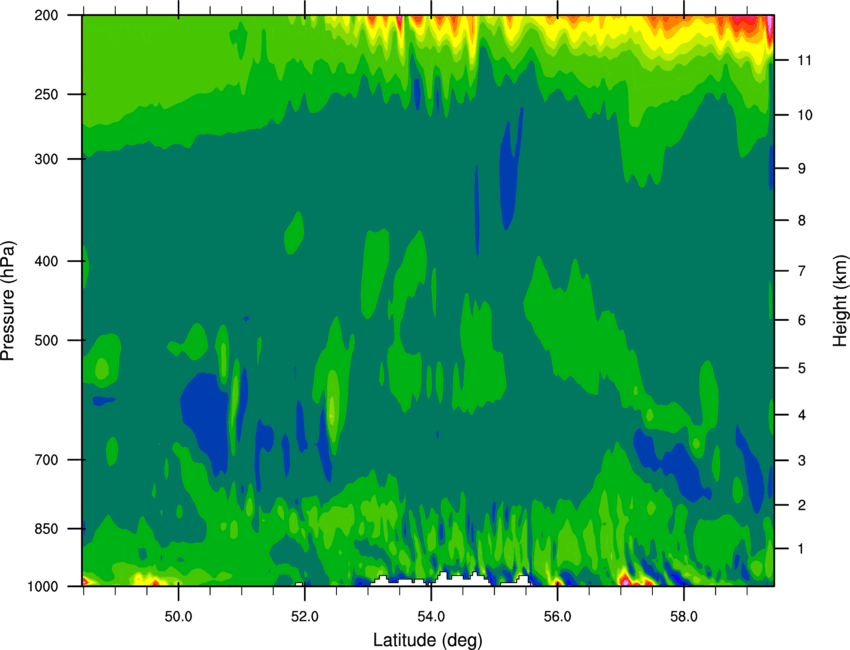This screenshot has height=650, width=850.
Task: Click the 54.0 latitude tick label
Action: 432,617
